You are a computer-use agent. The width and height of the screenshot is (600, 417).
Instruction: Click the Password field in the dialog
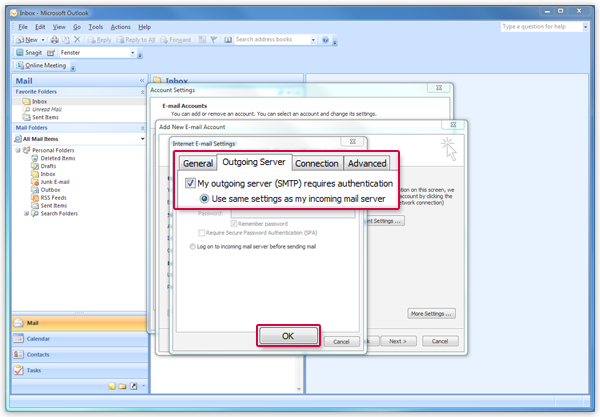click(293, 213)
